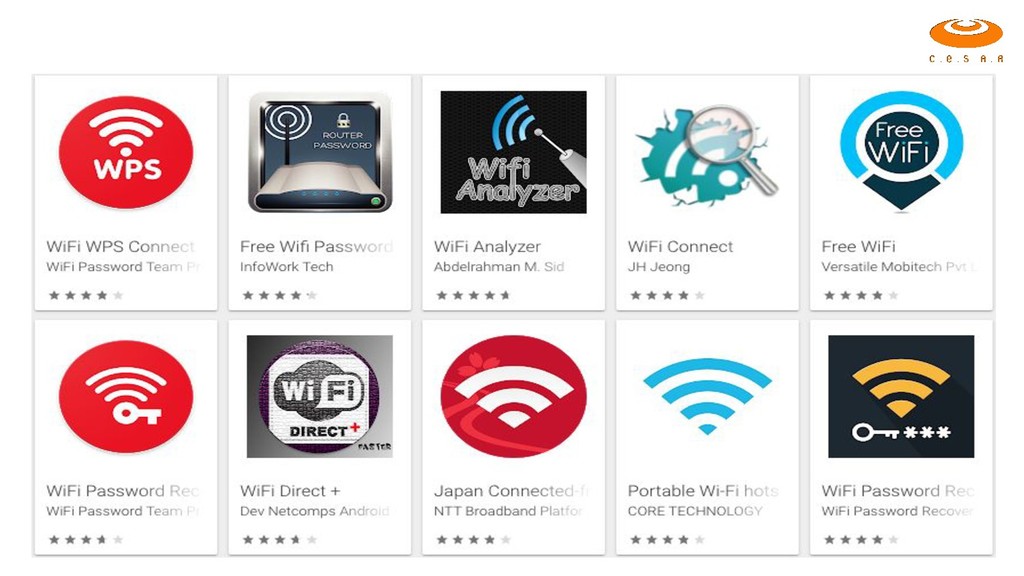1024x576 pixels.
Task: Open the Versatile Mobitech developer link
Action: tap(899, 266)
